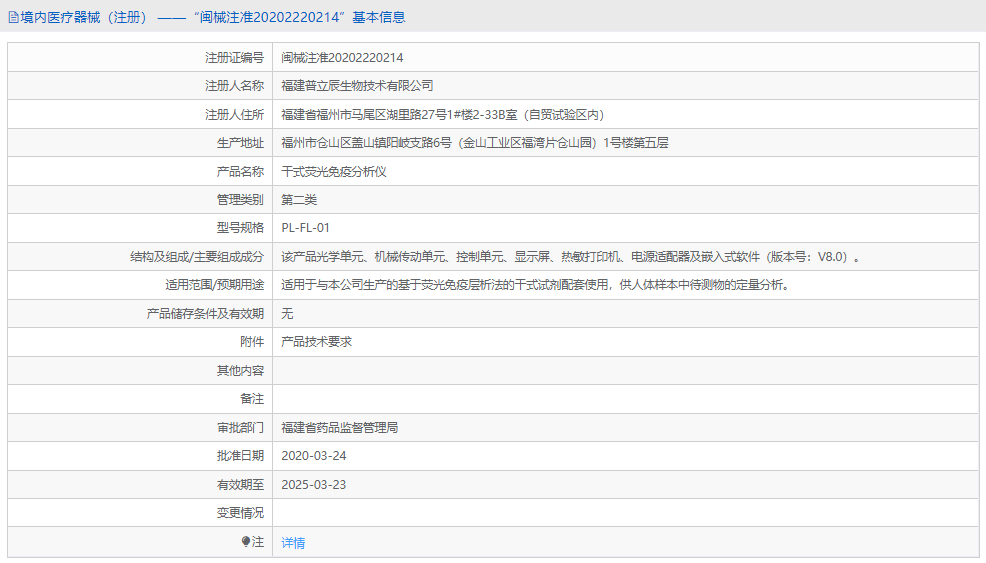The height and width of the screenshot is (563, 986).
Task: Click the 备注 label
Action: [252, 399]
